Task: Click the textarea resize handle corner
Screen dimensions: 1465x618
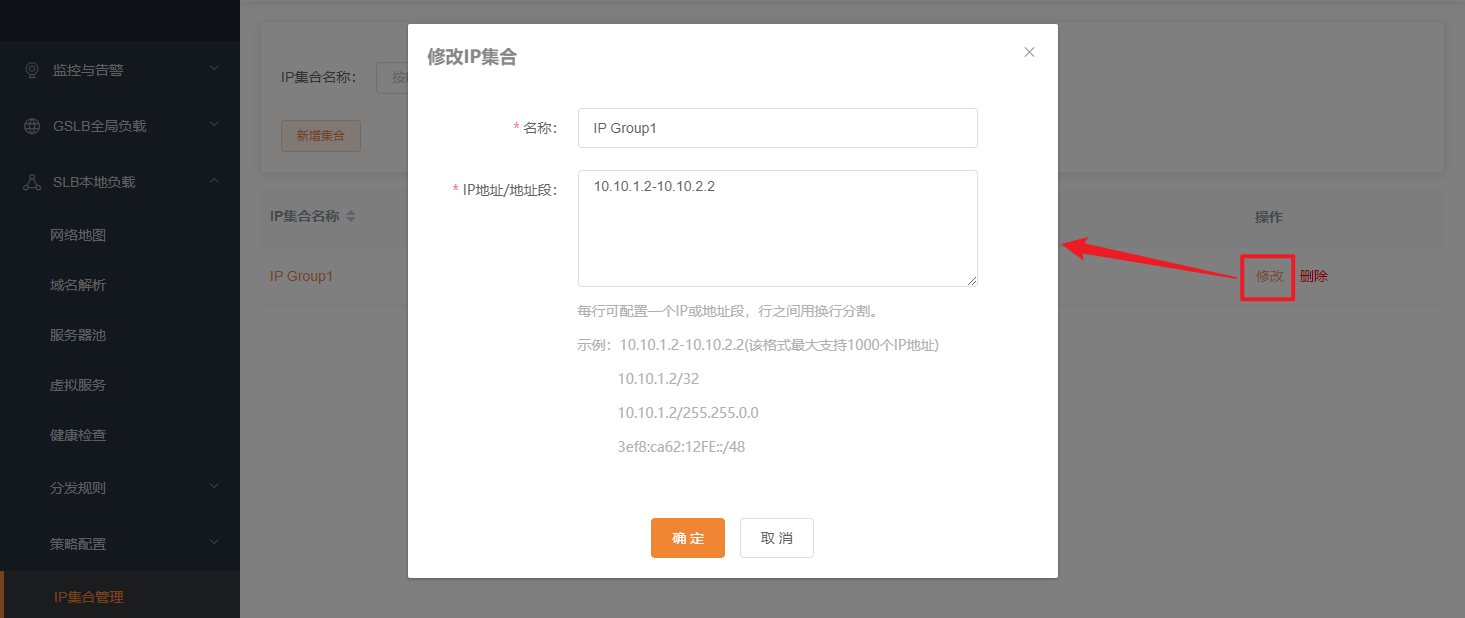Action: tap(971, 280)
